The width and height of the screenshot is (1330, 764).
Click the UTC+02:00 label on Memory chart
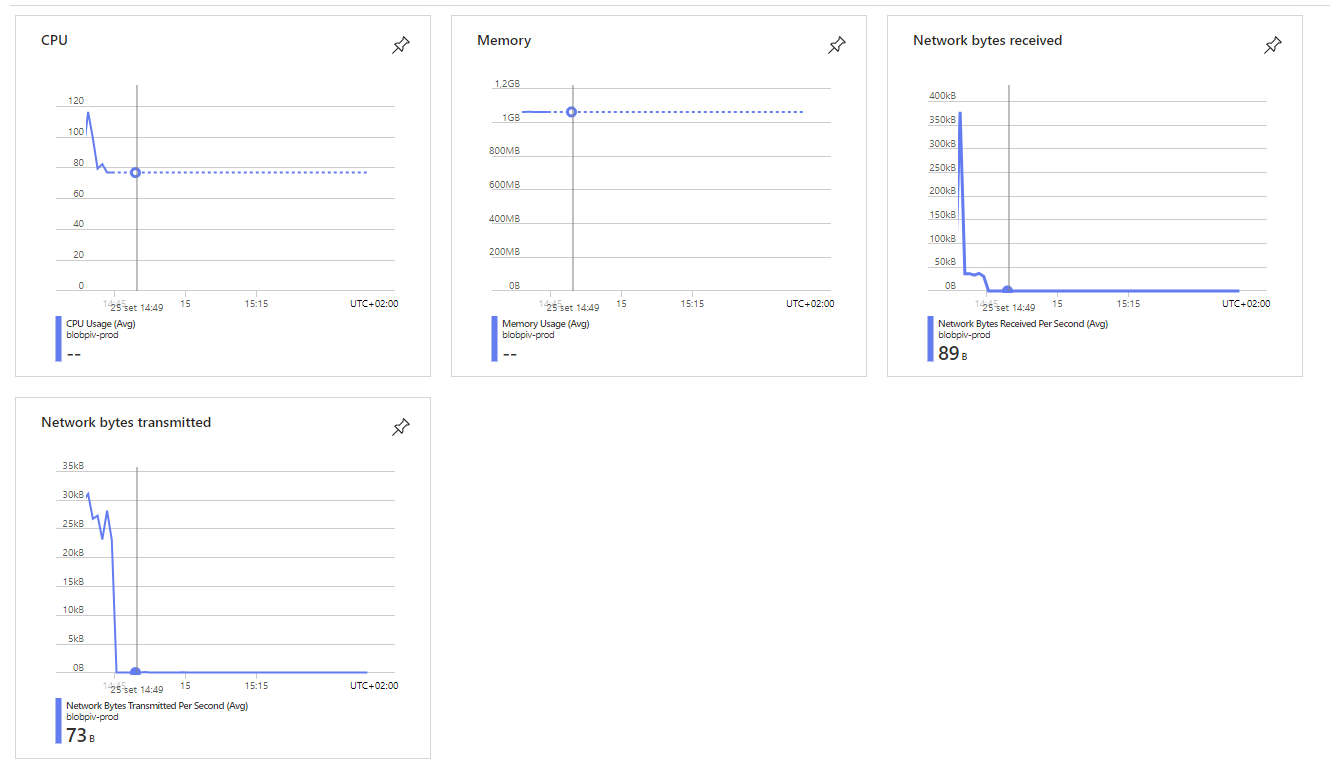coord(810,304)
